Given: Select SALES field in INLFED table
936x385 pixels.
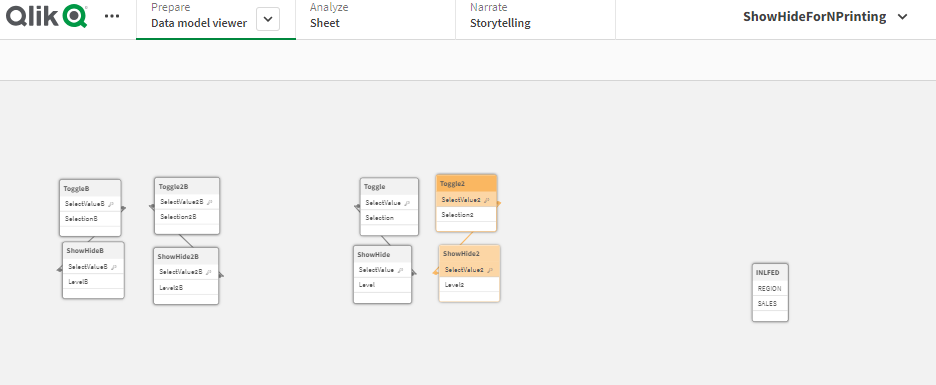Looking at the screenshot, I should (x=770, y=303).
